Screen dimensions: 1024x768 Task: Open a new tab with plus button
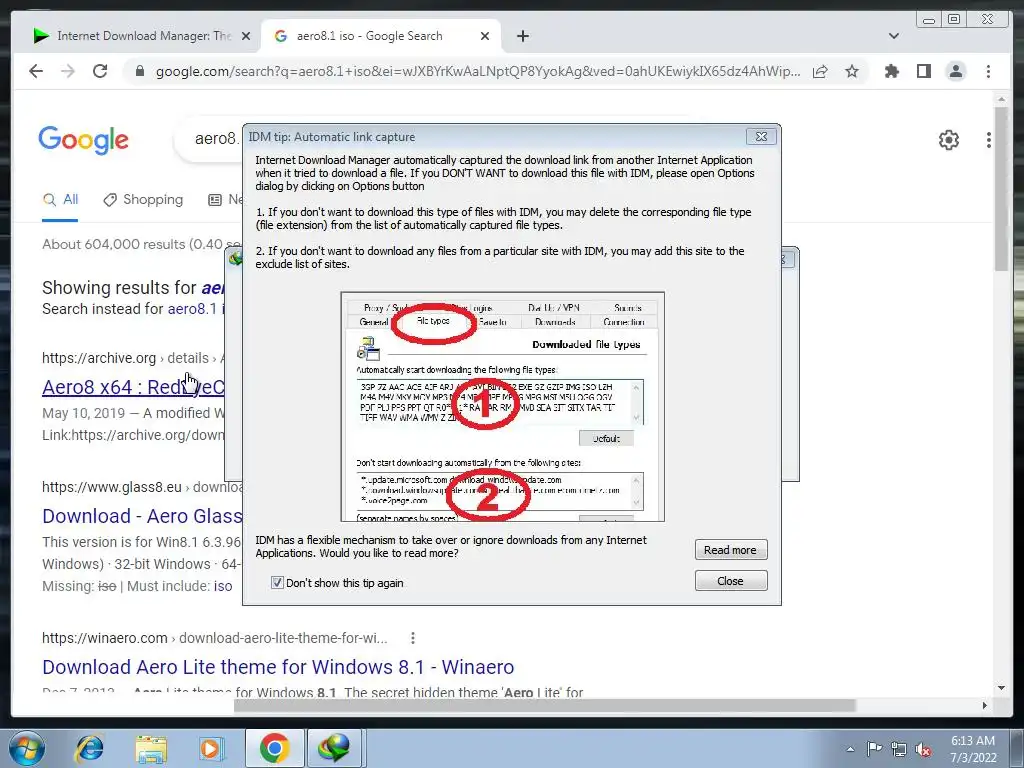click(522, 36)
